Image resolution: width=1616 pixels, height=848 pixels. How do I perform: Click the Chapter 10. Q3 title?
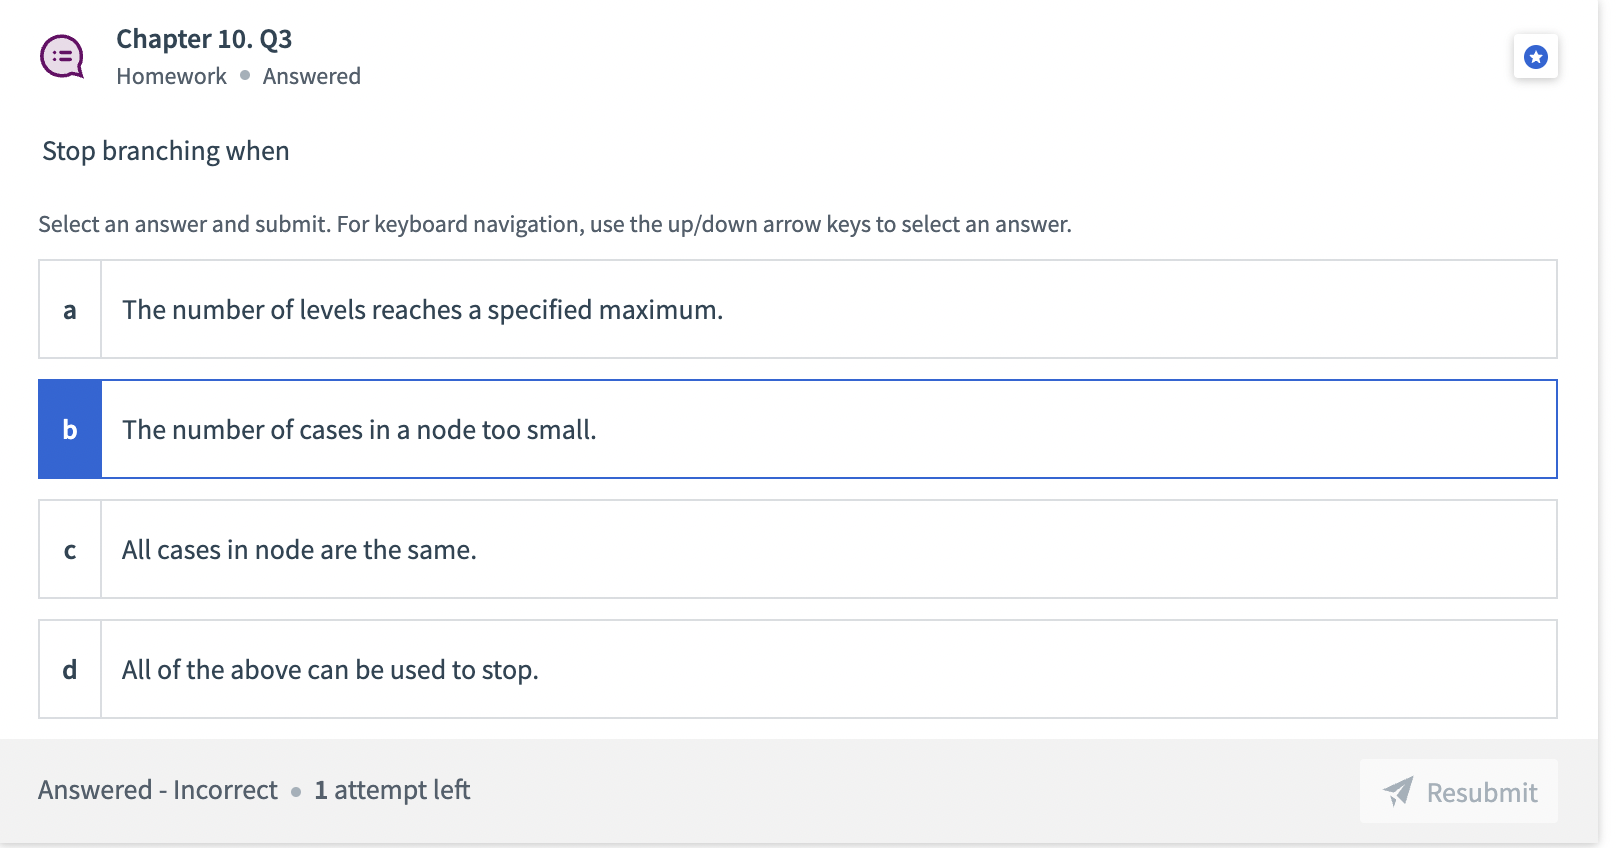tap(204, 39)
